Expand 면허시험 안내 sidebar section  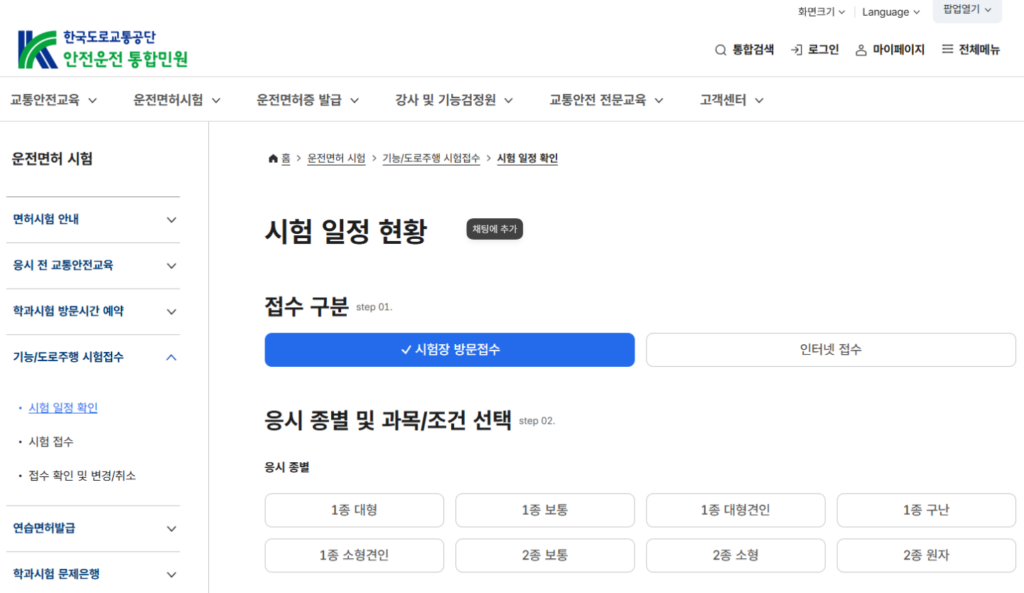pyautogui.click(x=93, y=219)
